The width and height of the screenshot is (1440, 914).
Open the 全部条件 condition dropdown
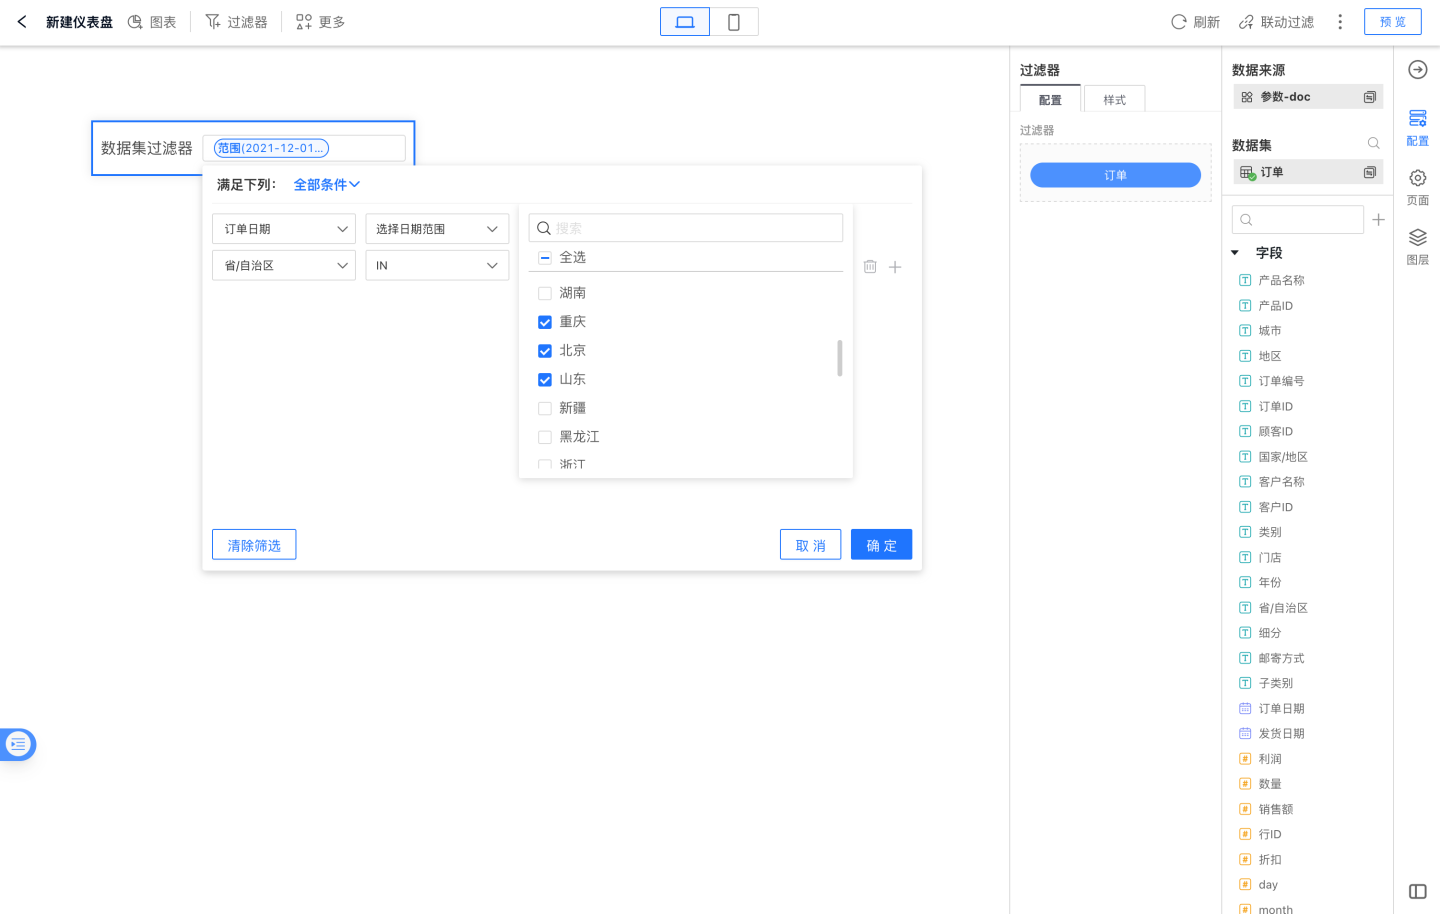pyautogui.click(x=326, y=185)
